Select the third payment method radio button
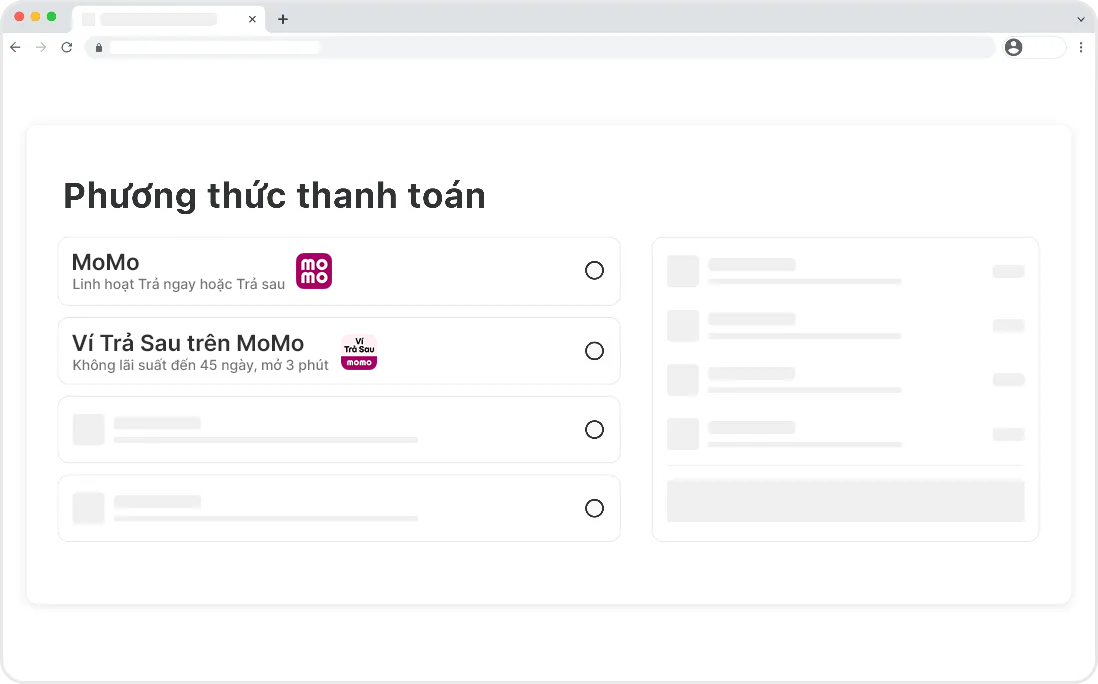The width and height of the screenshot is (1098, 684). pos(594,430)
